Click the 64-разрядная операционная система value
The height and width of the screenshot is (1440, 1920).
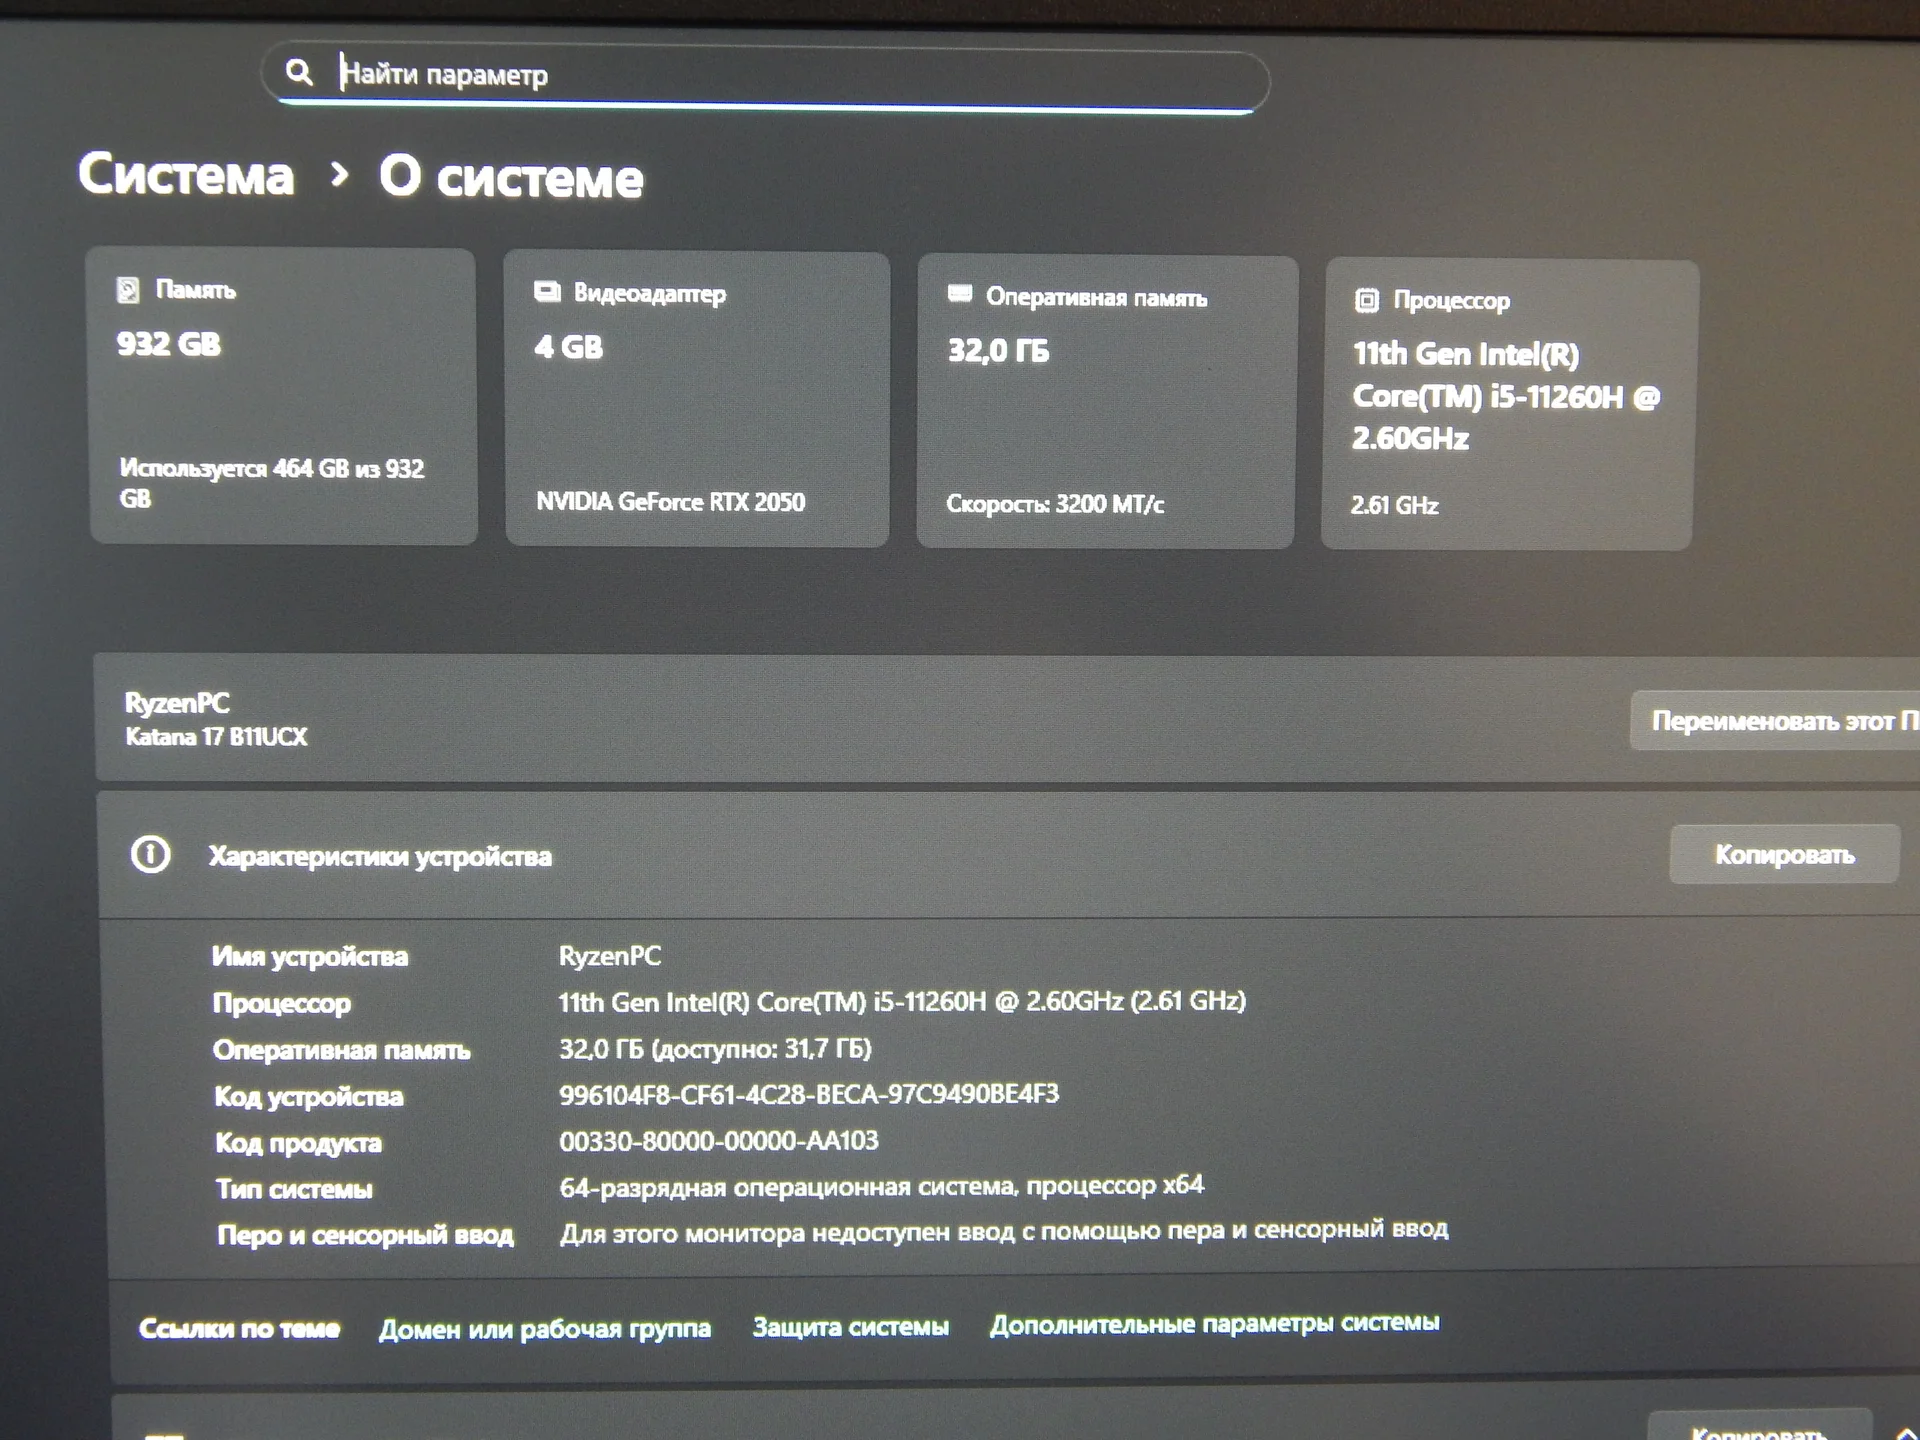(881, 1187)
